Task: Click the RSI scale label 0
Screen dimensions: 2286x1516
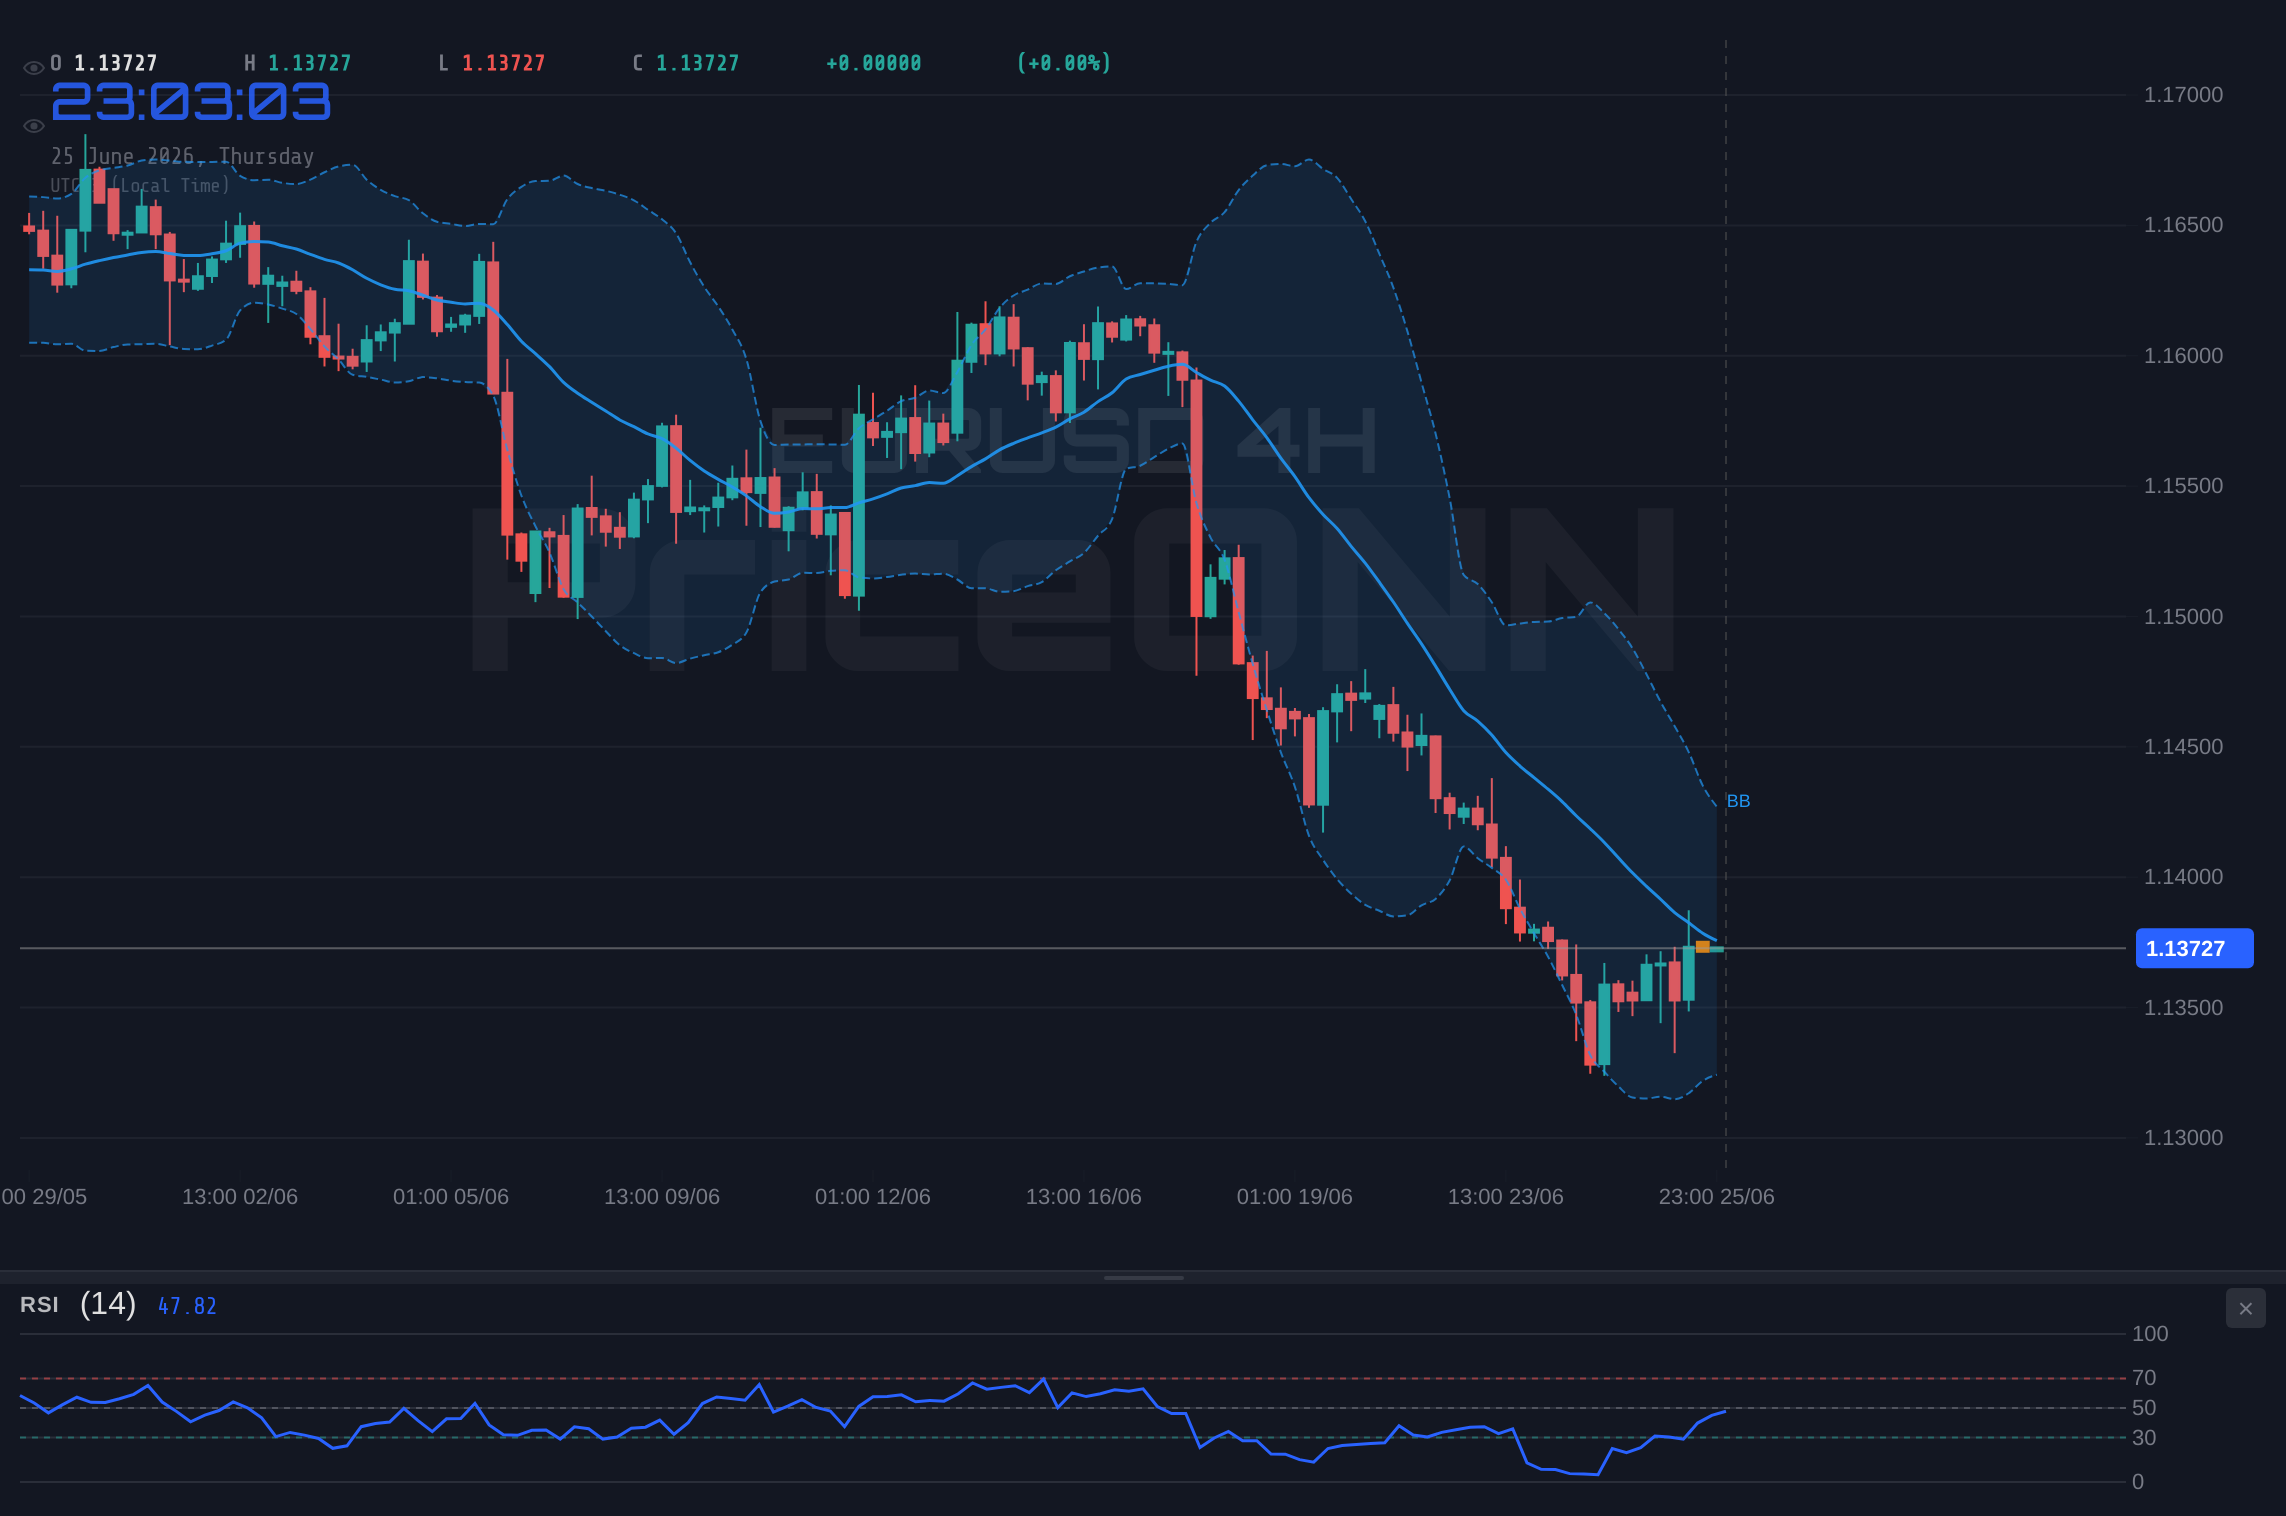Action: tap(2138, 1482)
